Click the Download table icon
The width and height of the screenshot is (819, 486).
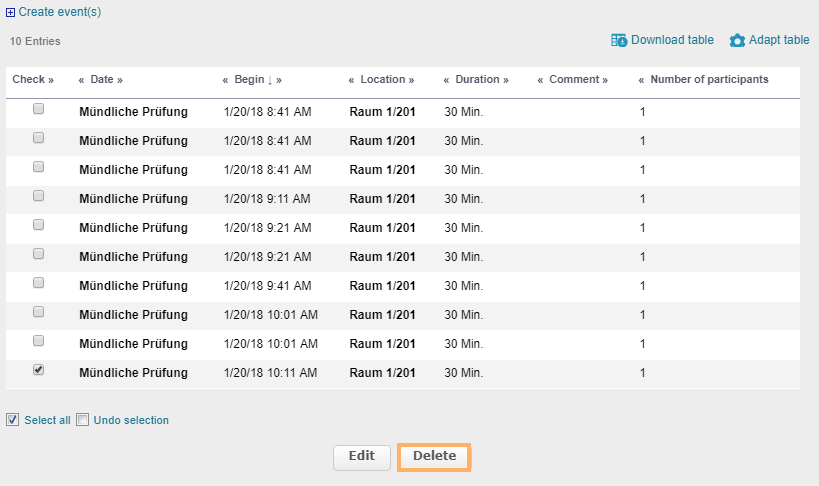(x=620, y=41)
